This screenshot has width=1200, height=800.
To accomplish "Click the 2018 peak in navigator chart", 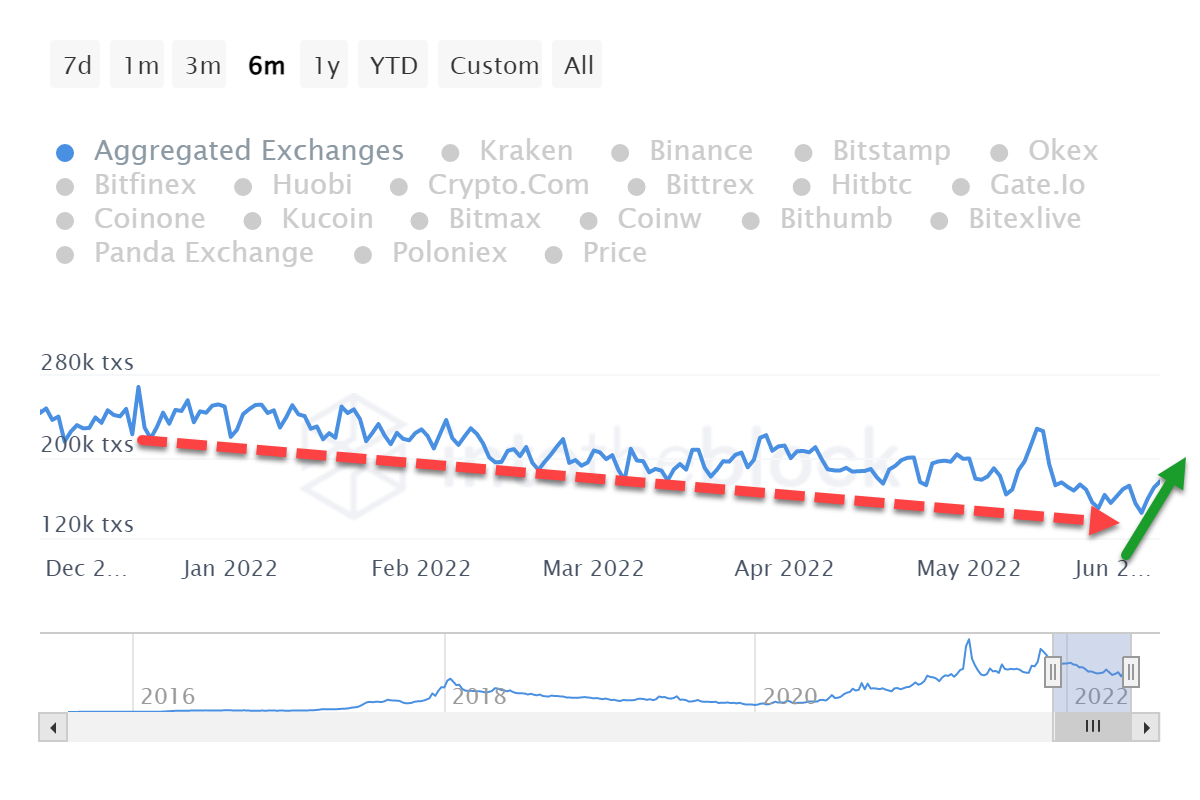I will [x=449, y=680].
